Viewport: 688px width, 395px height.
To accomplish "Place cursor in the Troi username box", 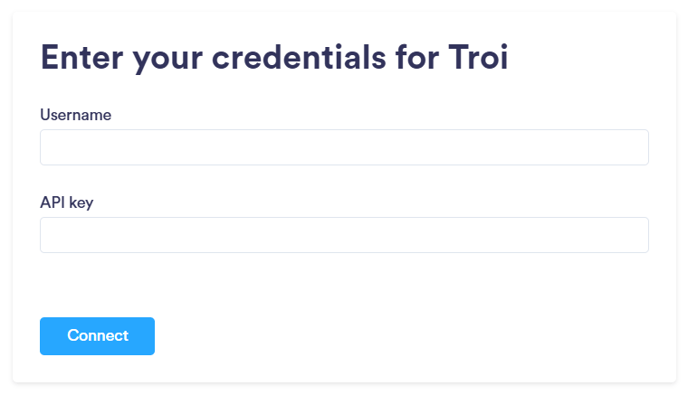I will [344, 147].
